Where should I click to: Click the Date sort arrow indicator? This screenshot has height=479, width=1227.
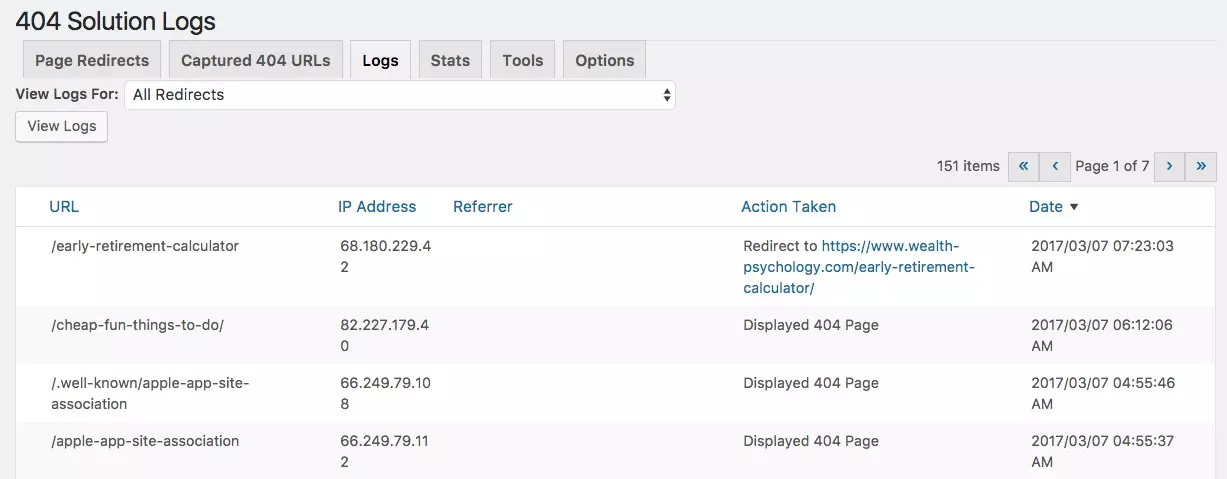[x=1074, y=207]
